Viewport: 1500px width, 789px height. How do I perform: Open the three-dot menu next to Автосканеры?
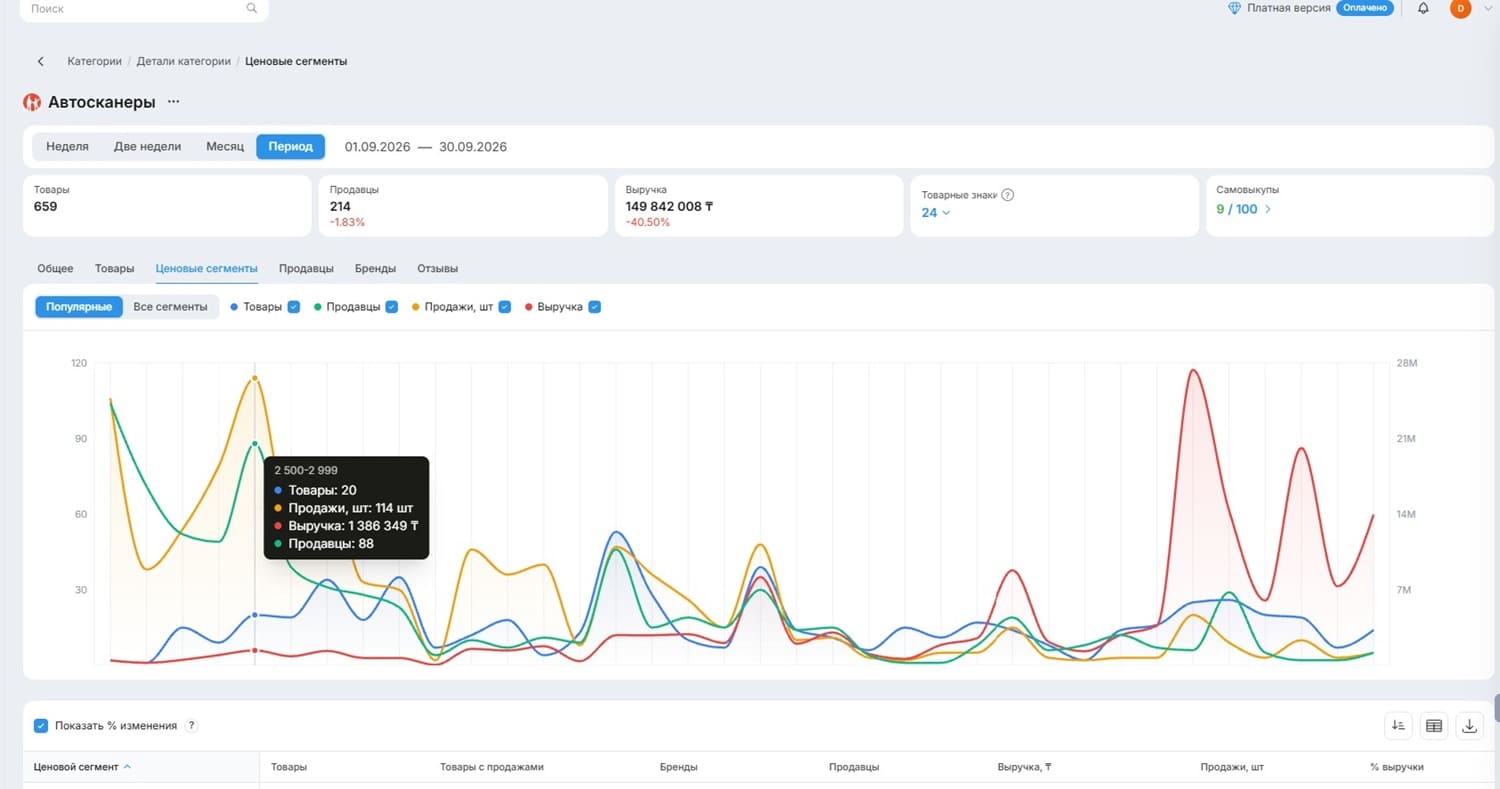[174, 102]
